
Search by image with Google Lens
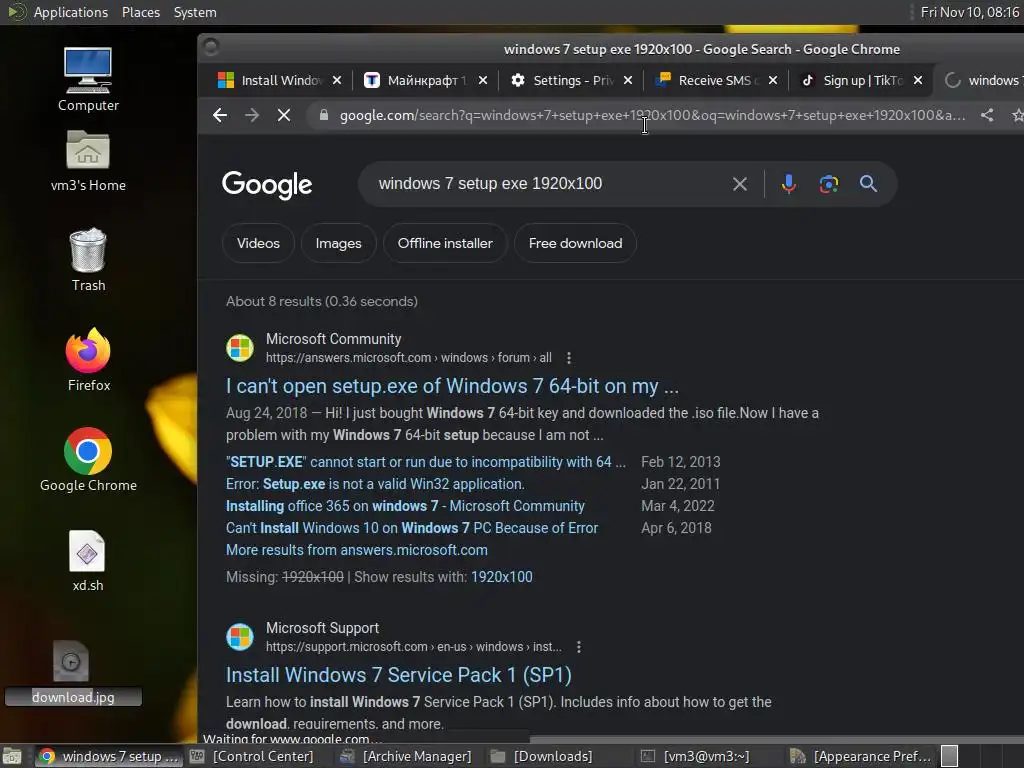pos(829,184)
